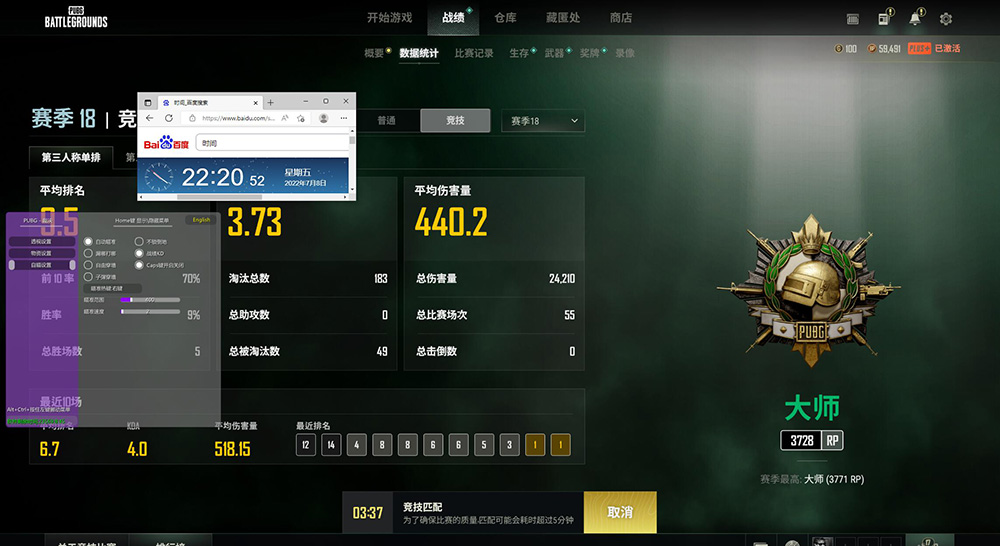Enable the 子弹穿墙 radio option
This screenshot has width=1000, height=546.
[x=89, y=277]
